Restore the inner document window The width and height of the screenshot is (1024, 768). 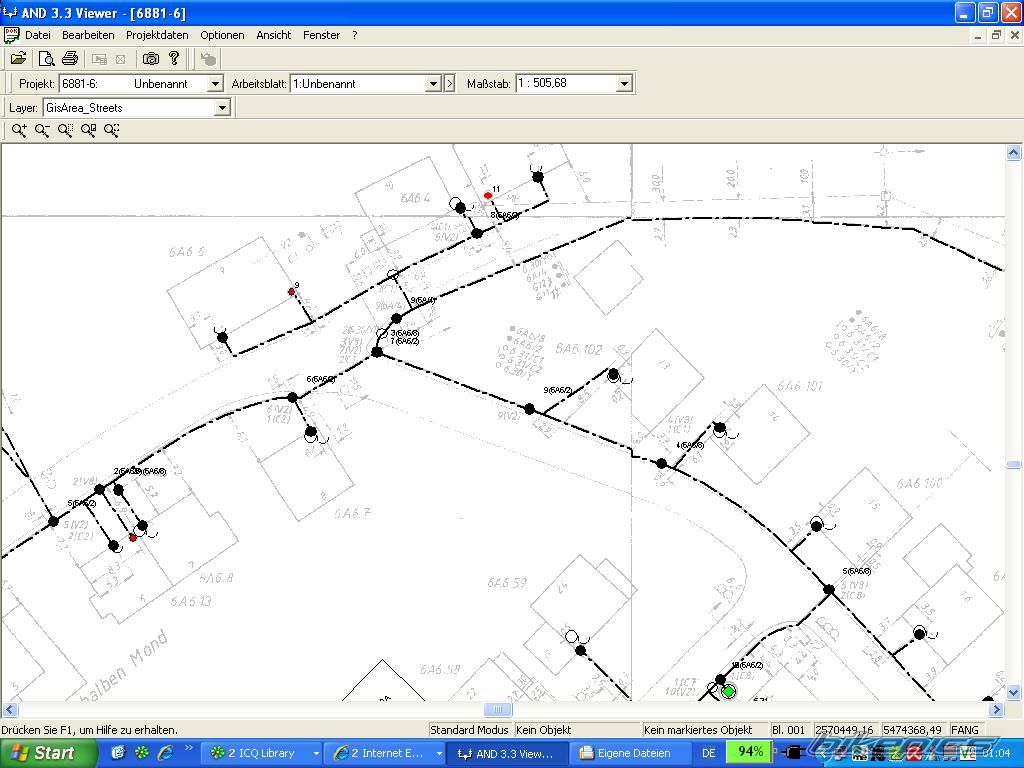click(x=996, y=35)
